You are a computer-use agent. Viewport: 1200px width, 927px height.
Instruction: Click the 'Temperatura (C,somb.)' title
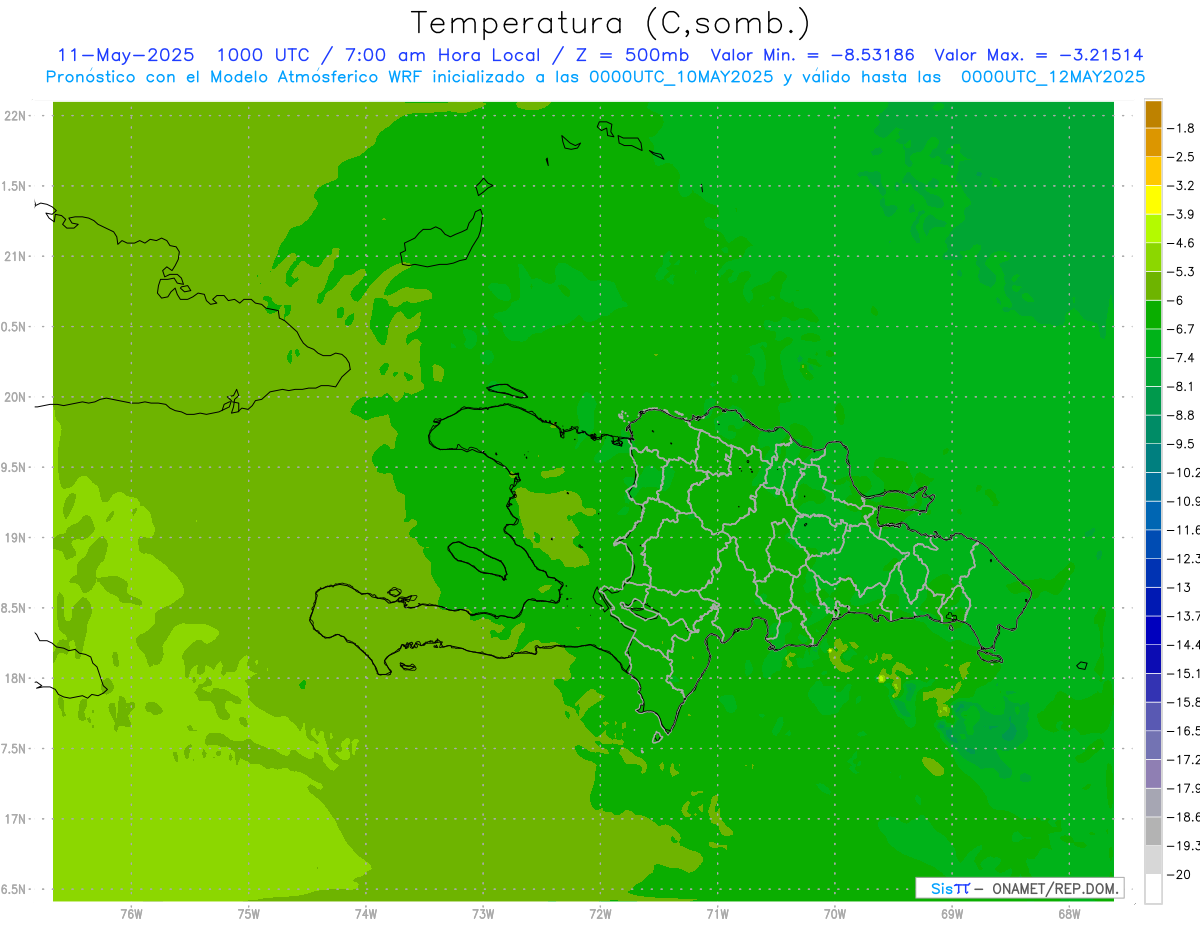610,23
